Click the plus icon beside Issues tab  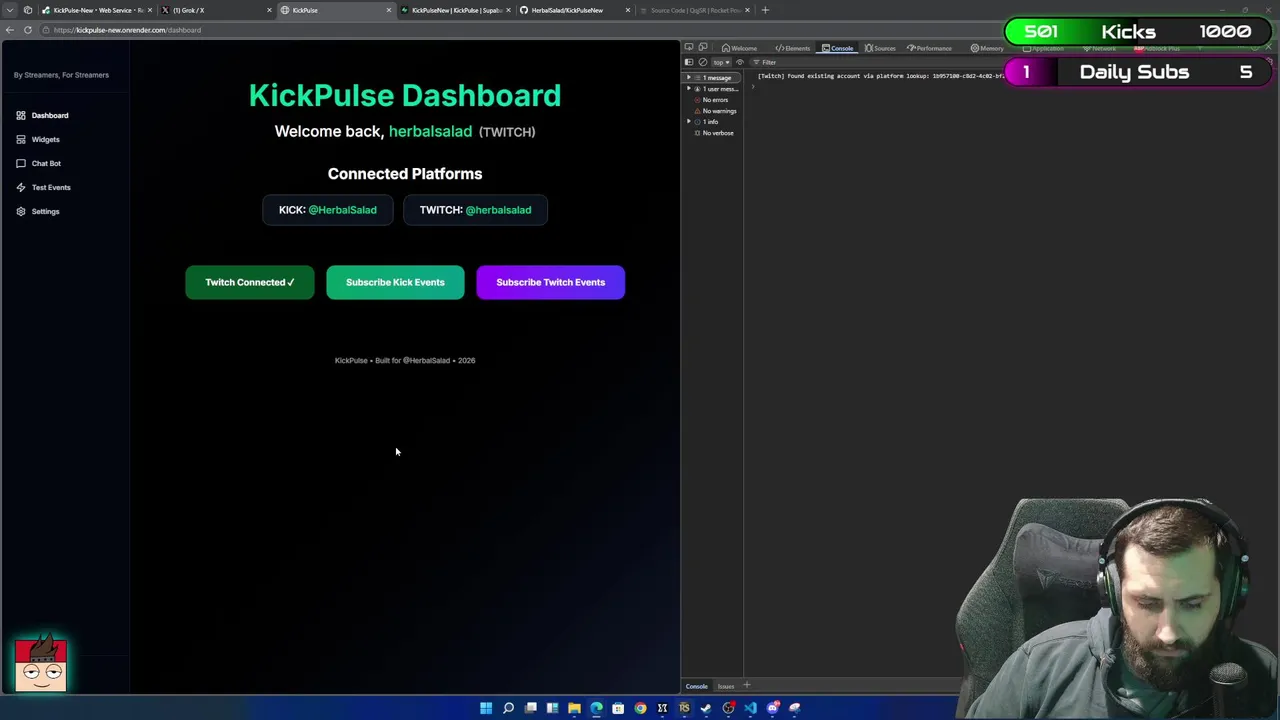click(x=747, y=686)
